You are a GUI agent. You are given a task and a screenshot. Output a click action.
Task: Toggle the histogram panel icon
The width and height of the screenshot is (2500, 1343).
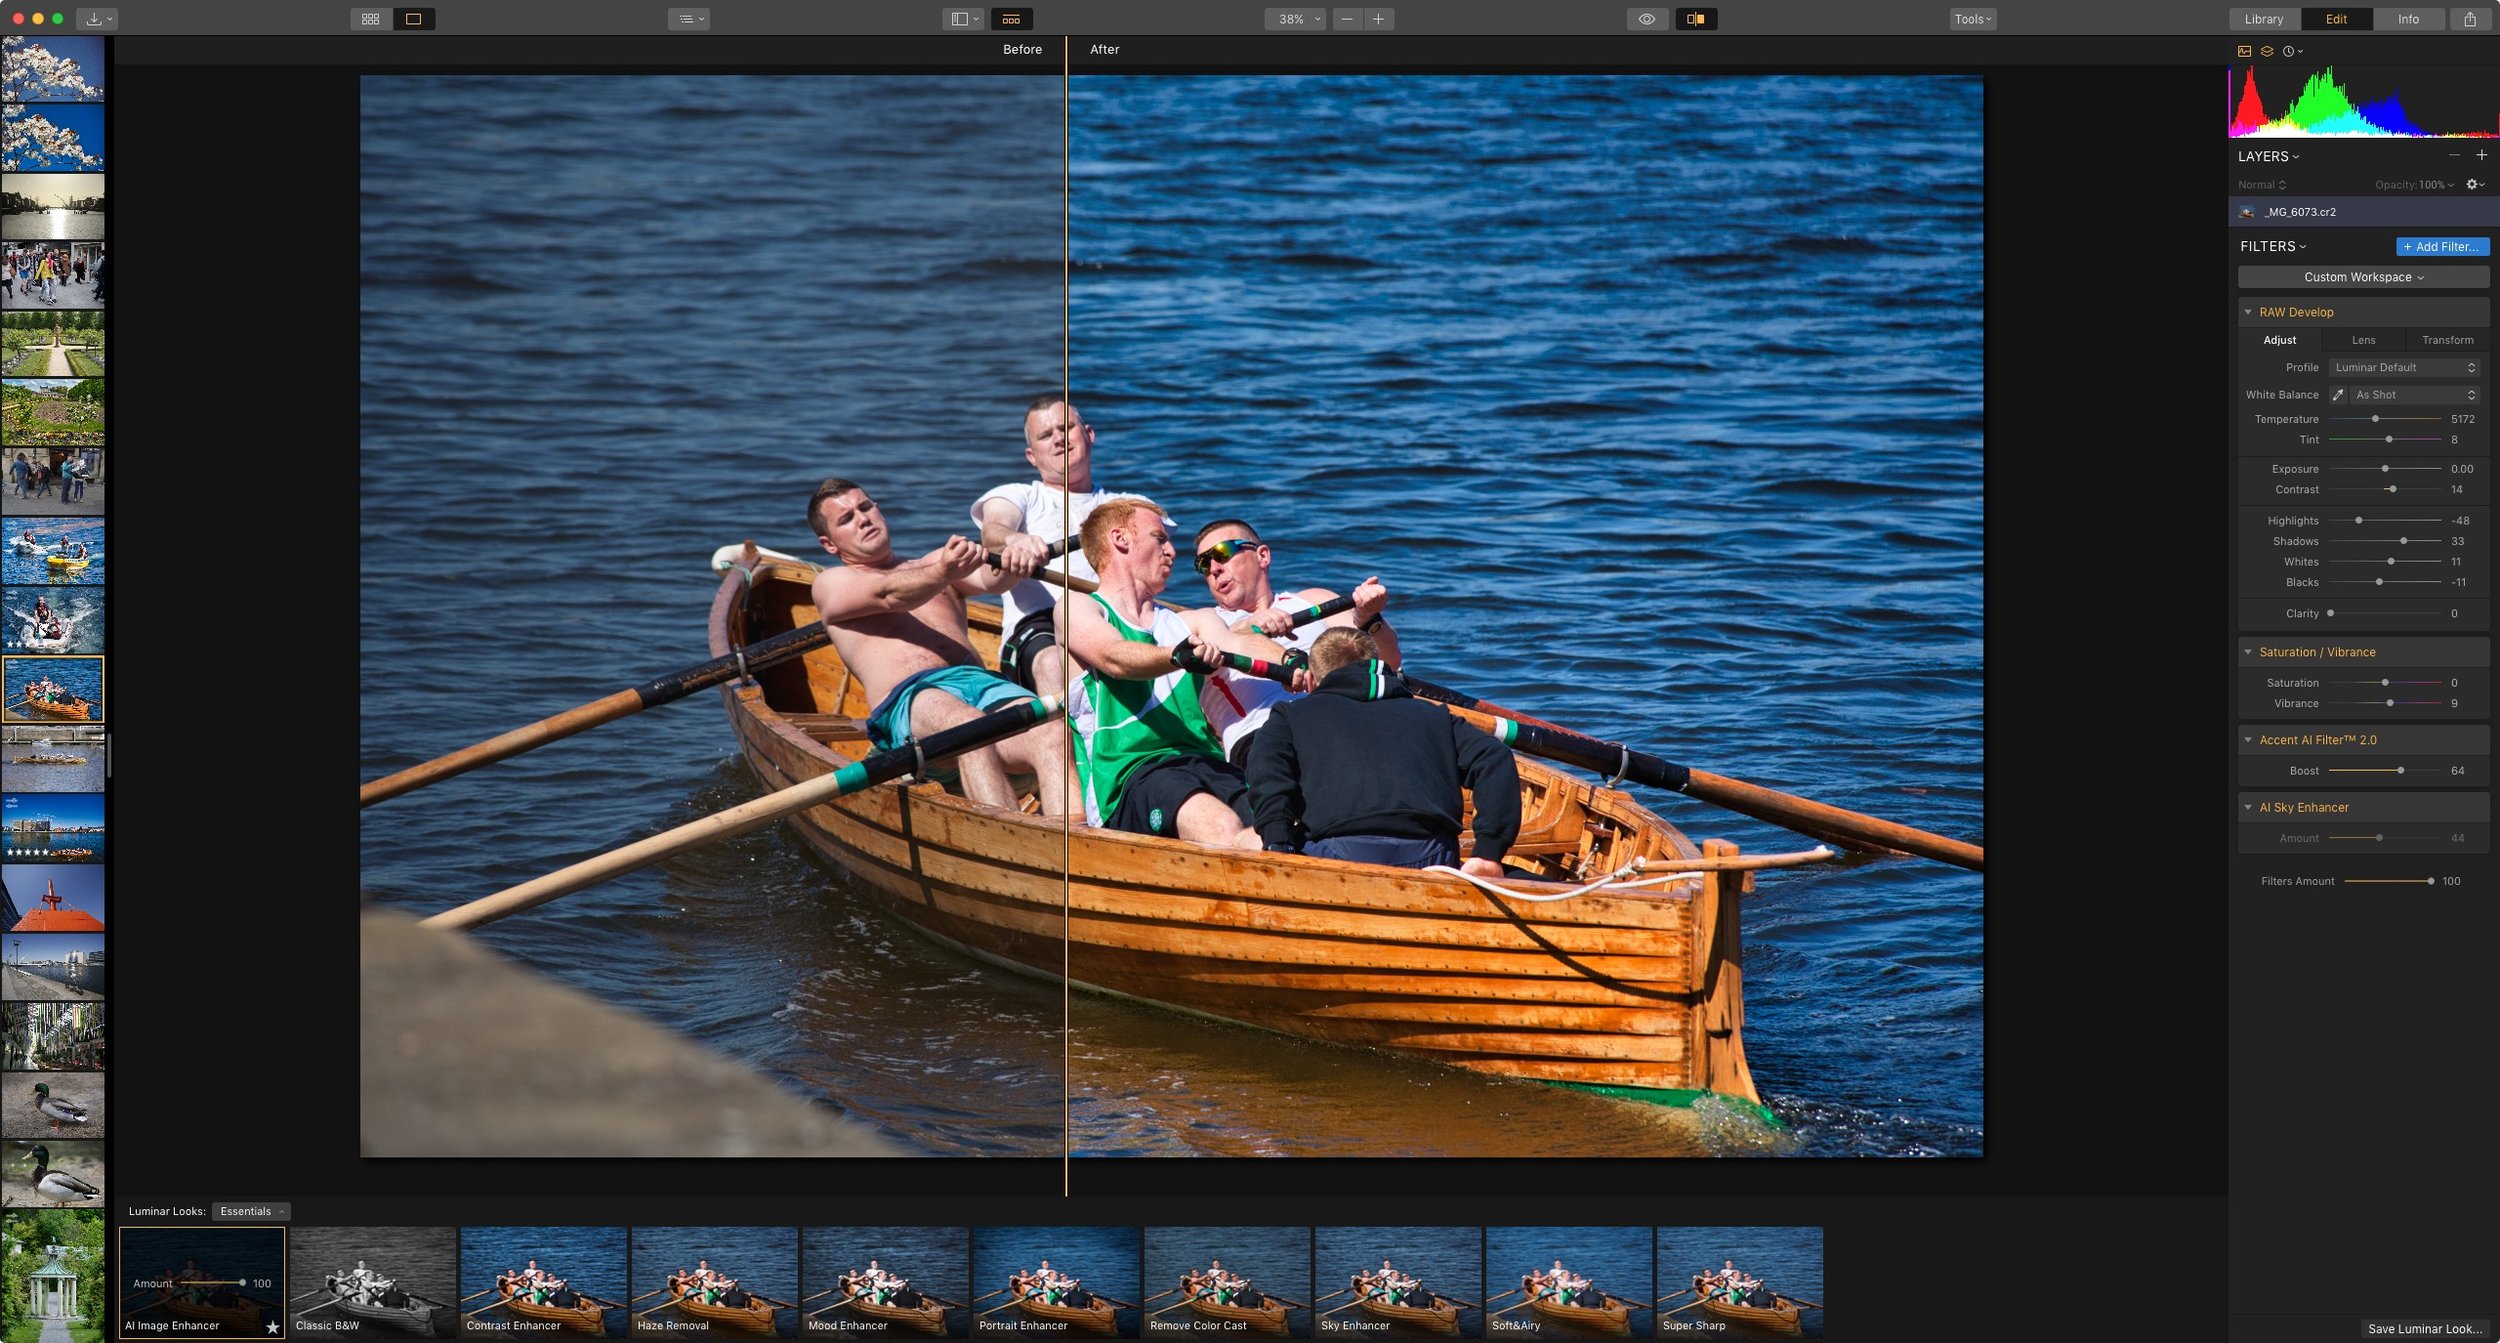coord(2244,51)
